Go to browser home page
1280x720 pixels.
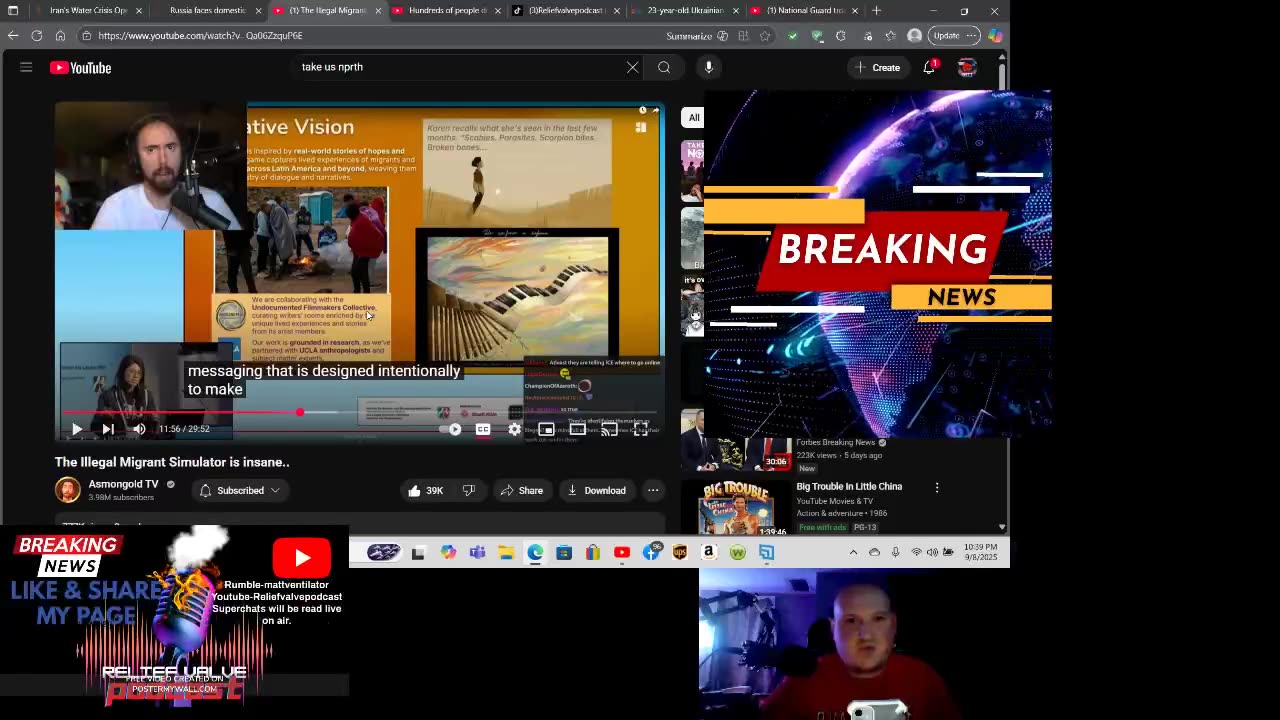click(x=60, y=36)
